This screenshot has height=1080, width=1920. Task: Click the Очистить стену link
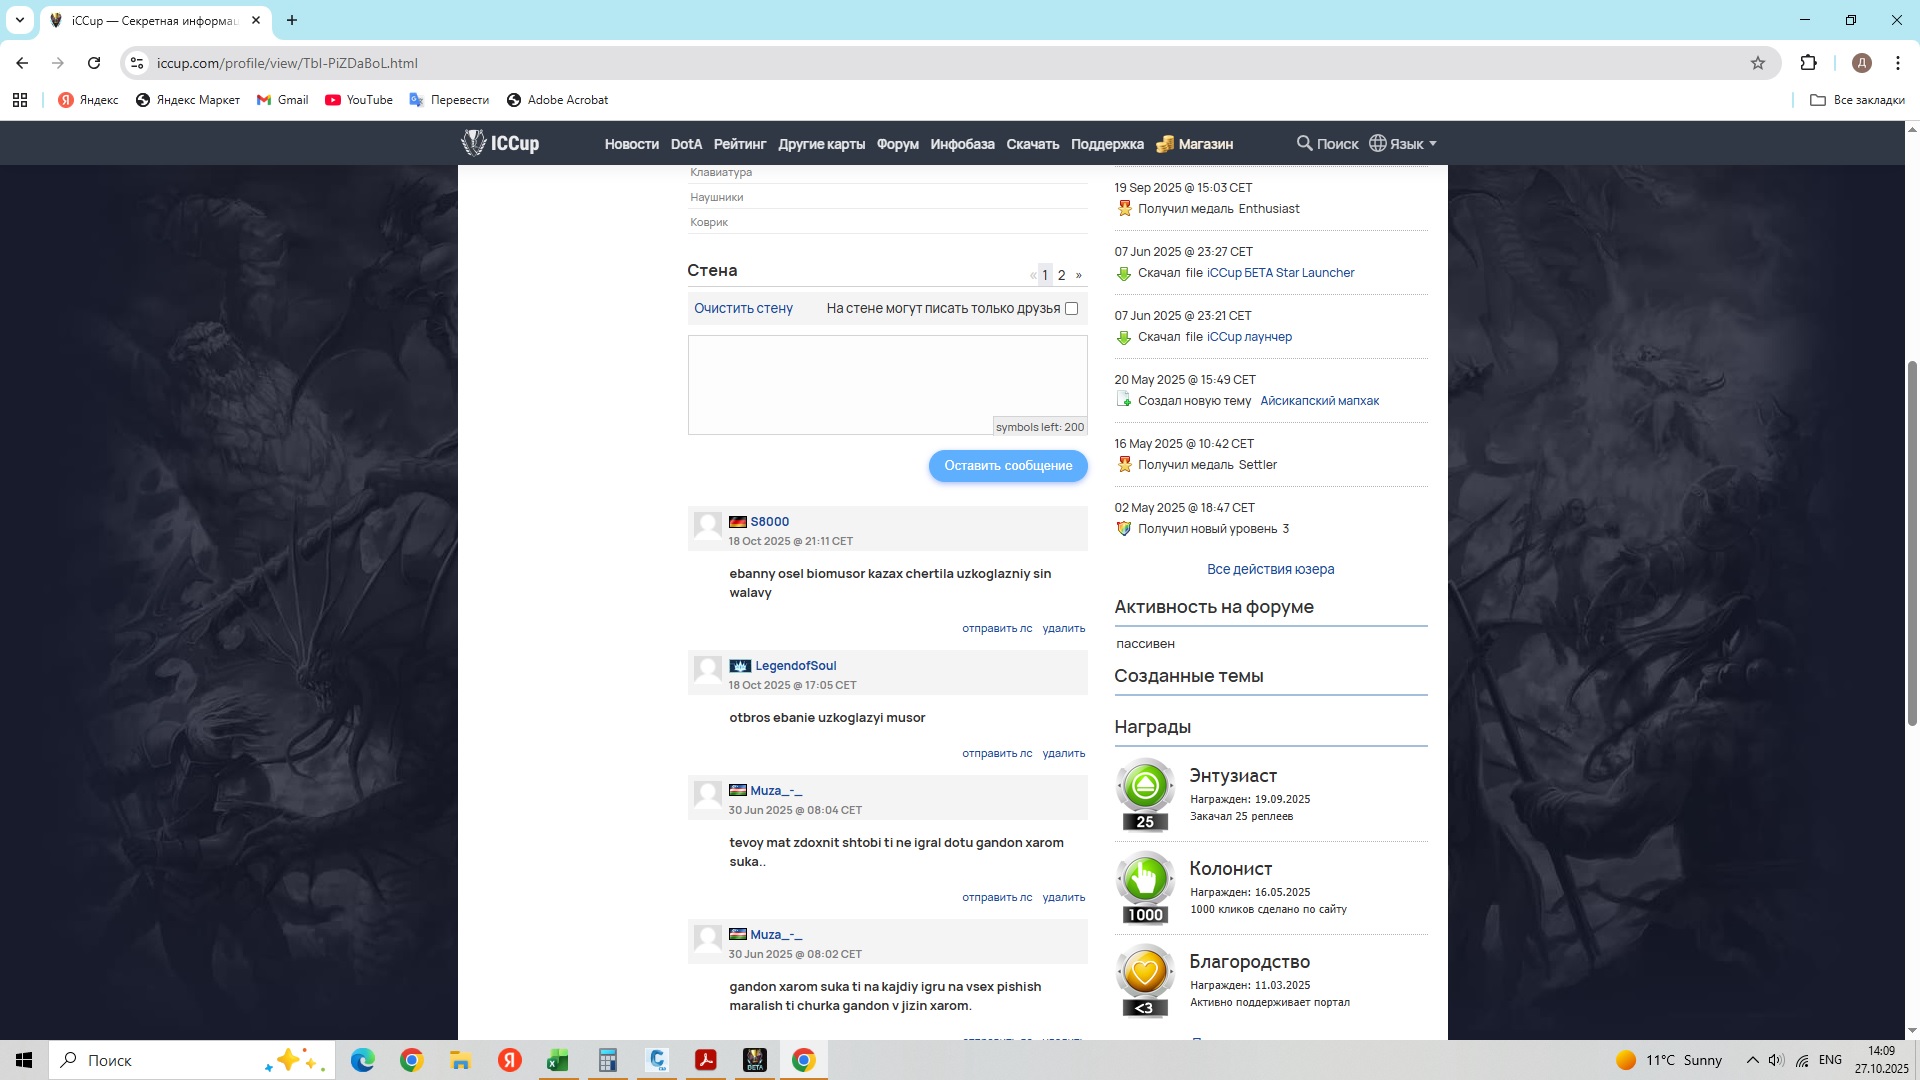click(x=743, y=309)
